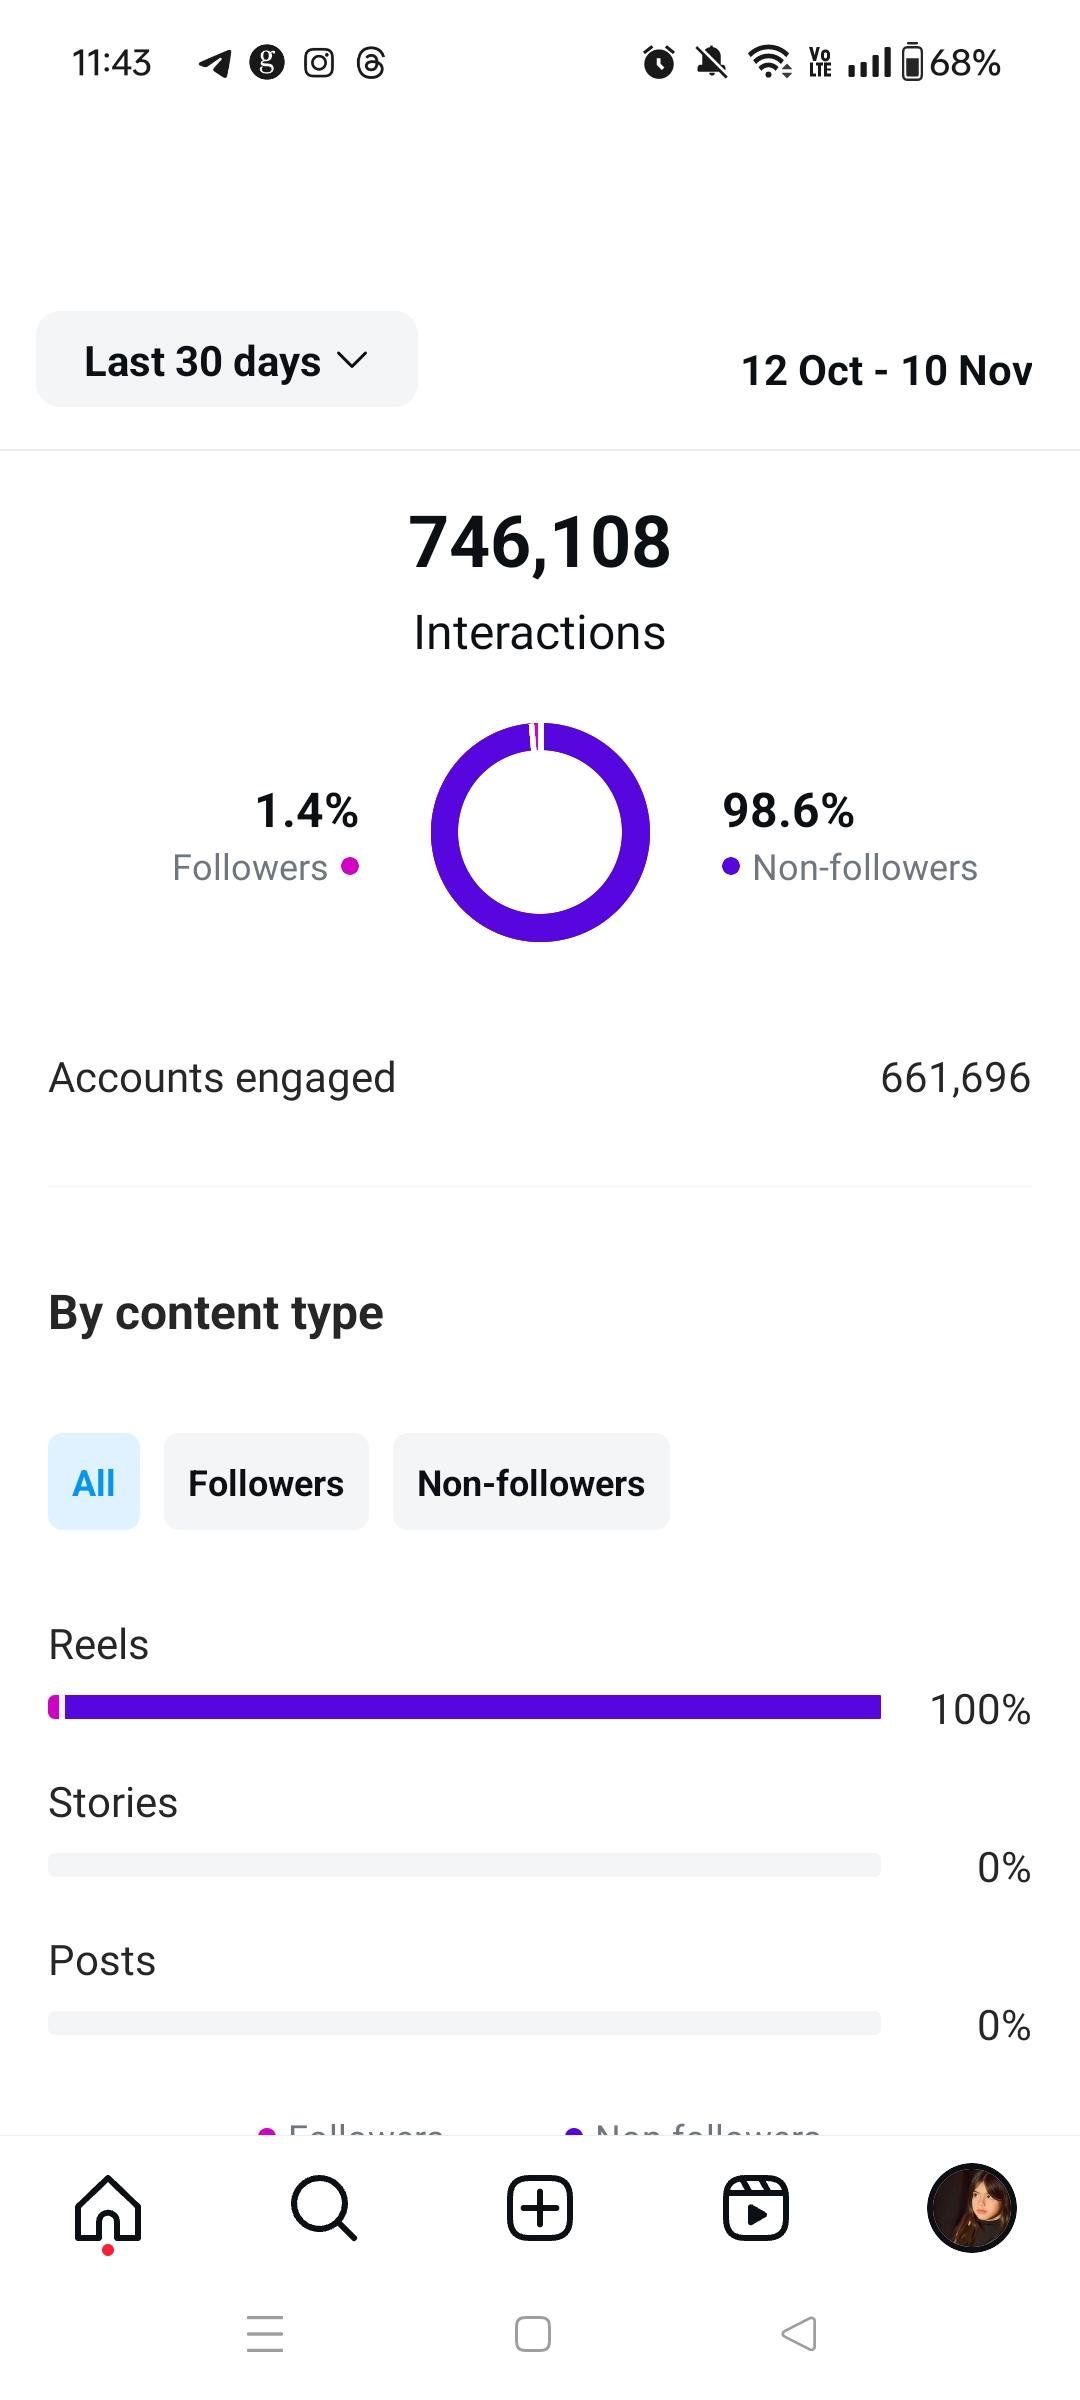Screen dimensions: 1080x2400
Task: Tap the Stories interaction bar
Action: point(465,1865)
